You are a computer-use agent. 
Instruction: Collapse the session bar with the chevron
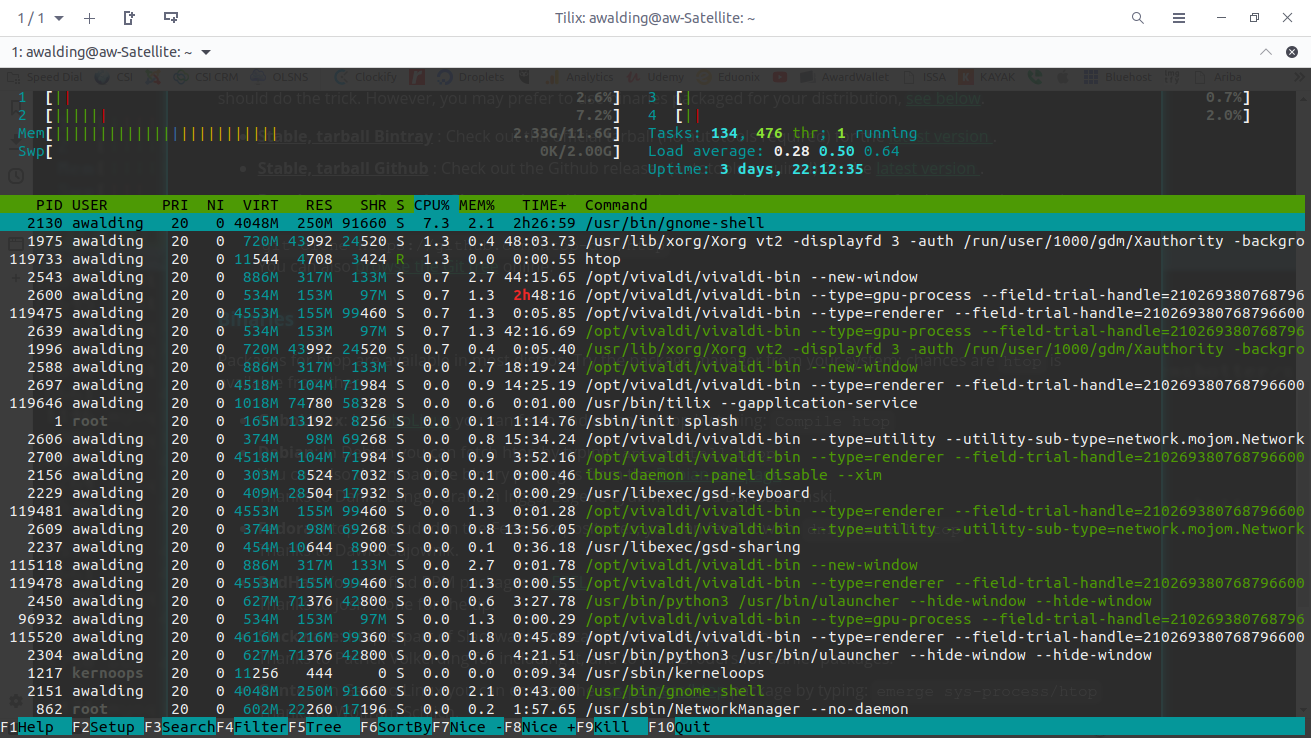pyautogui.click(x=1265, y=51)
